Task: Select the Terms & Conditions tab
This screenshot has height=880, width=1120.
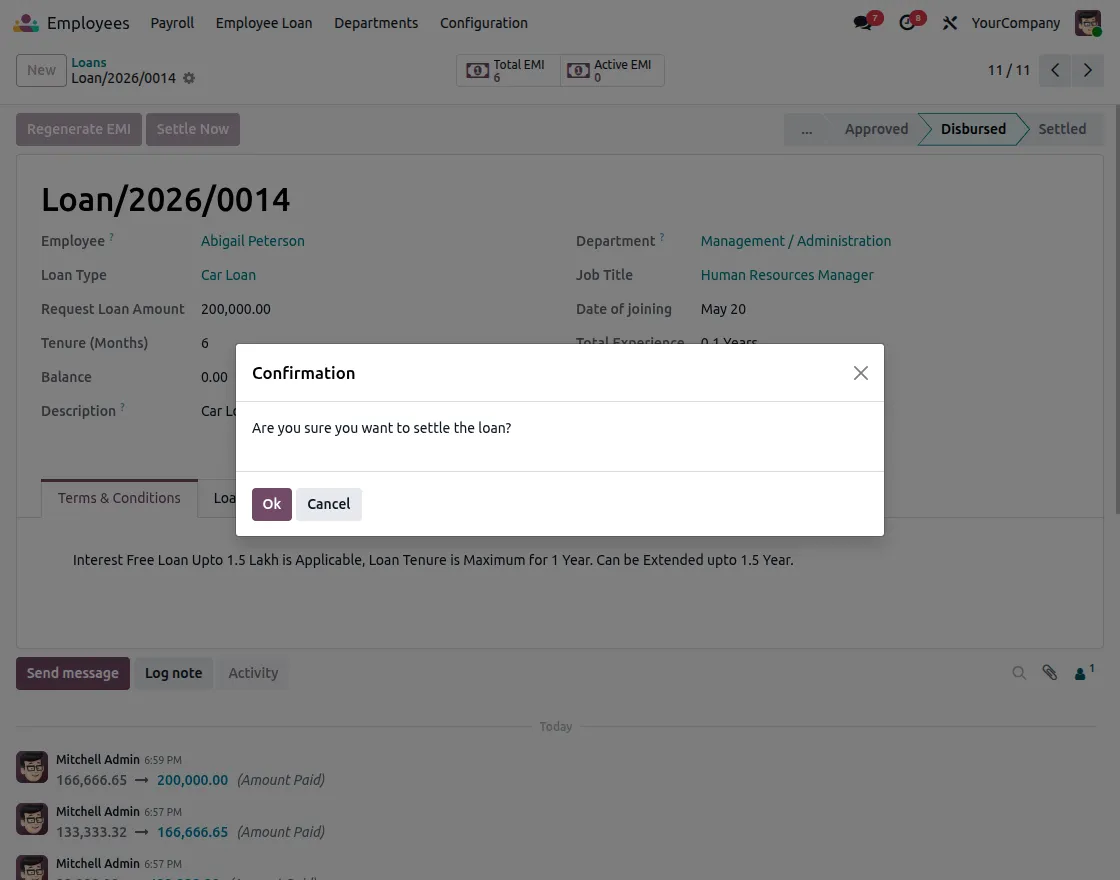Action: (119, 498)
